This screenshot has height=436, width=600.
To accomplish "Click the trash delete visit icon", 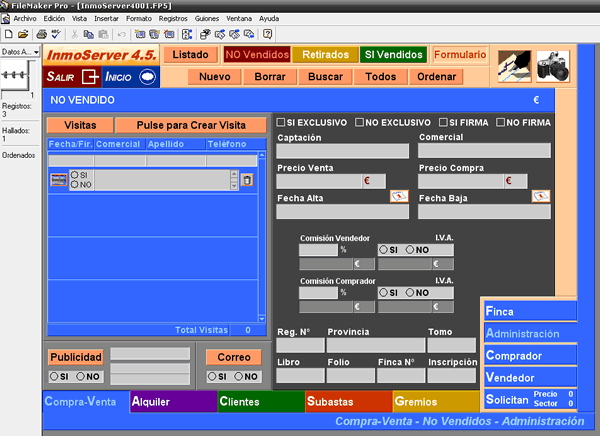I will tap(247, 180).
